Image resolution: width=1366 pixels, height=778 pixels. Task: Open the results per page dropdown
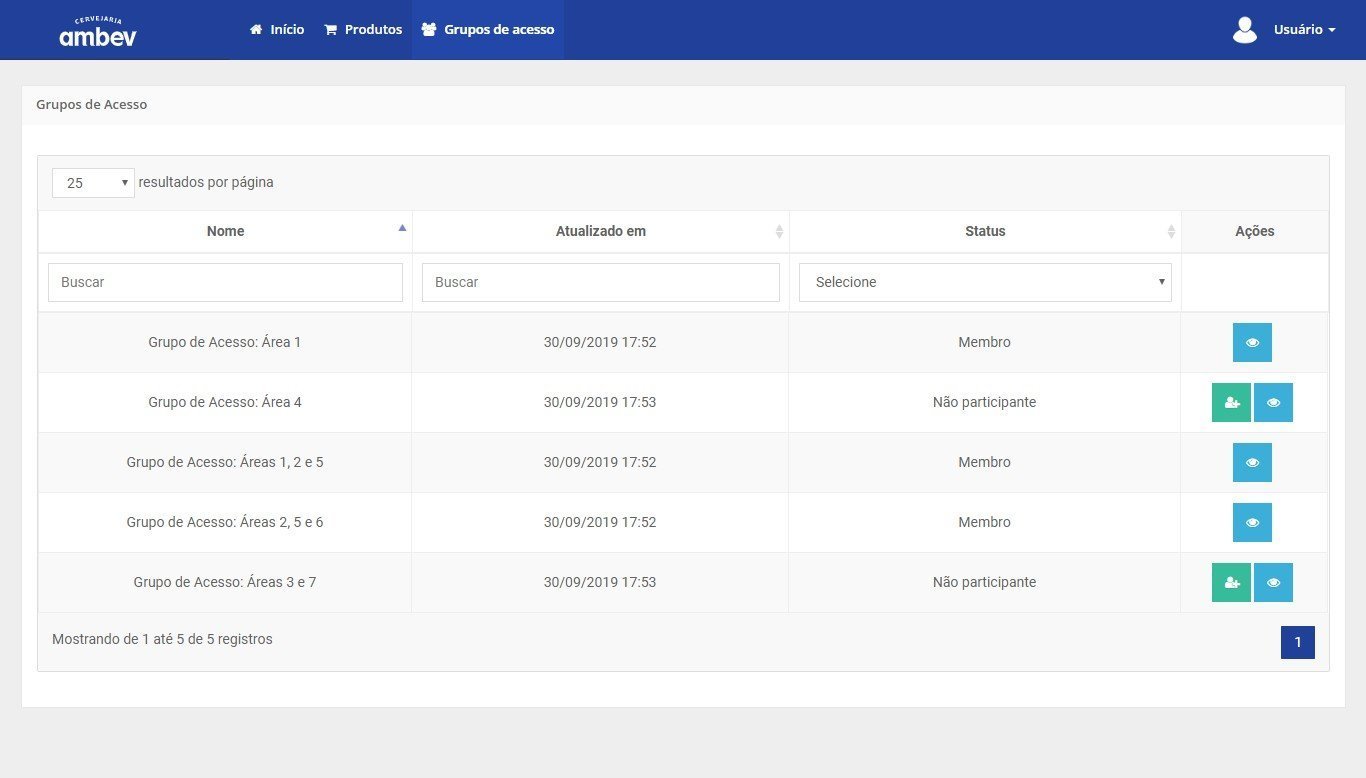pos(93,183)
